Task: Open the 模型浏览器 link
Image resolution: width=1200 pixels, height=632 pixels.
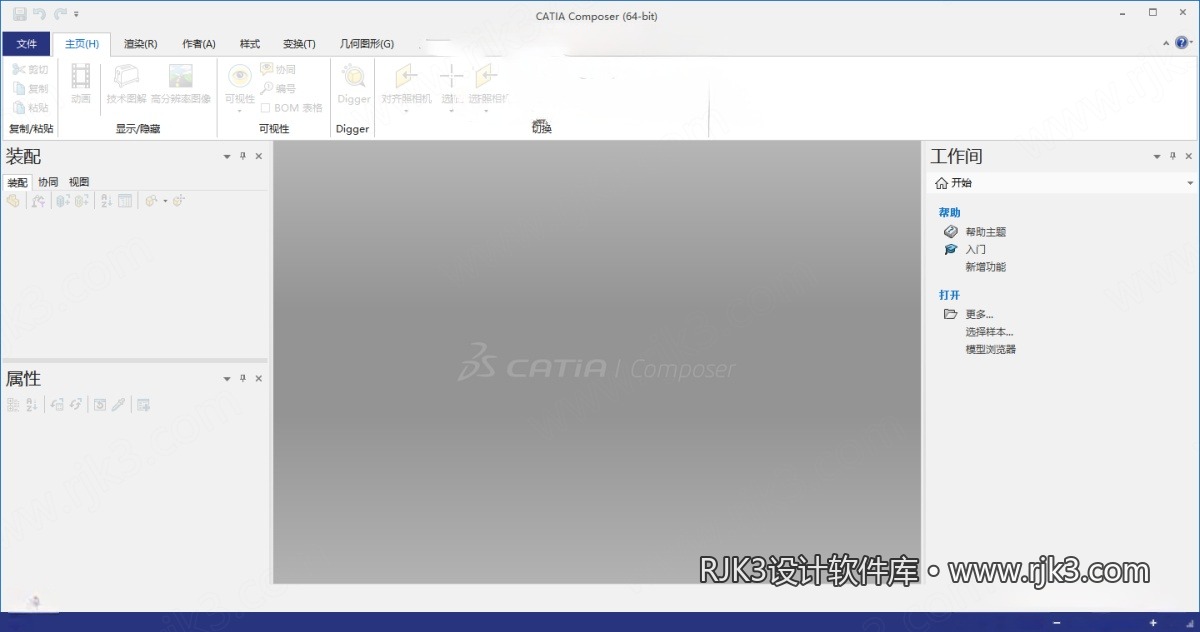Action: click(x=990, y=350)
